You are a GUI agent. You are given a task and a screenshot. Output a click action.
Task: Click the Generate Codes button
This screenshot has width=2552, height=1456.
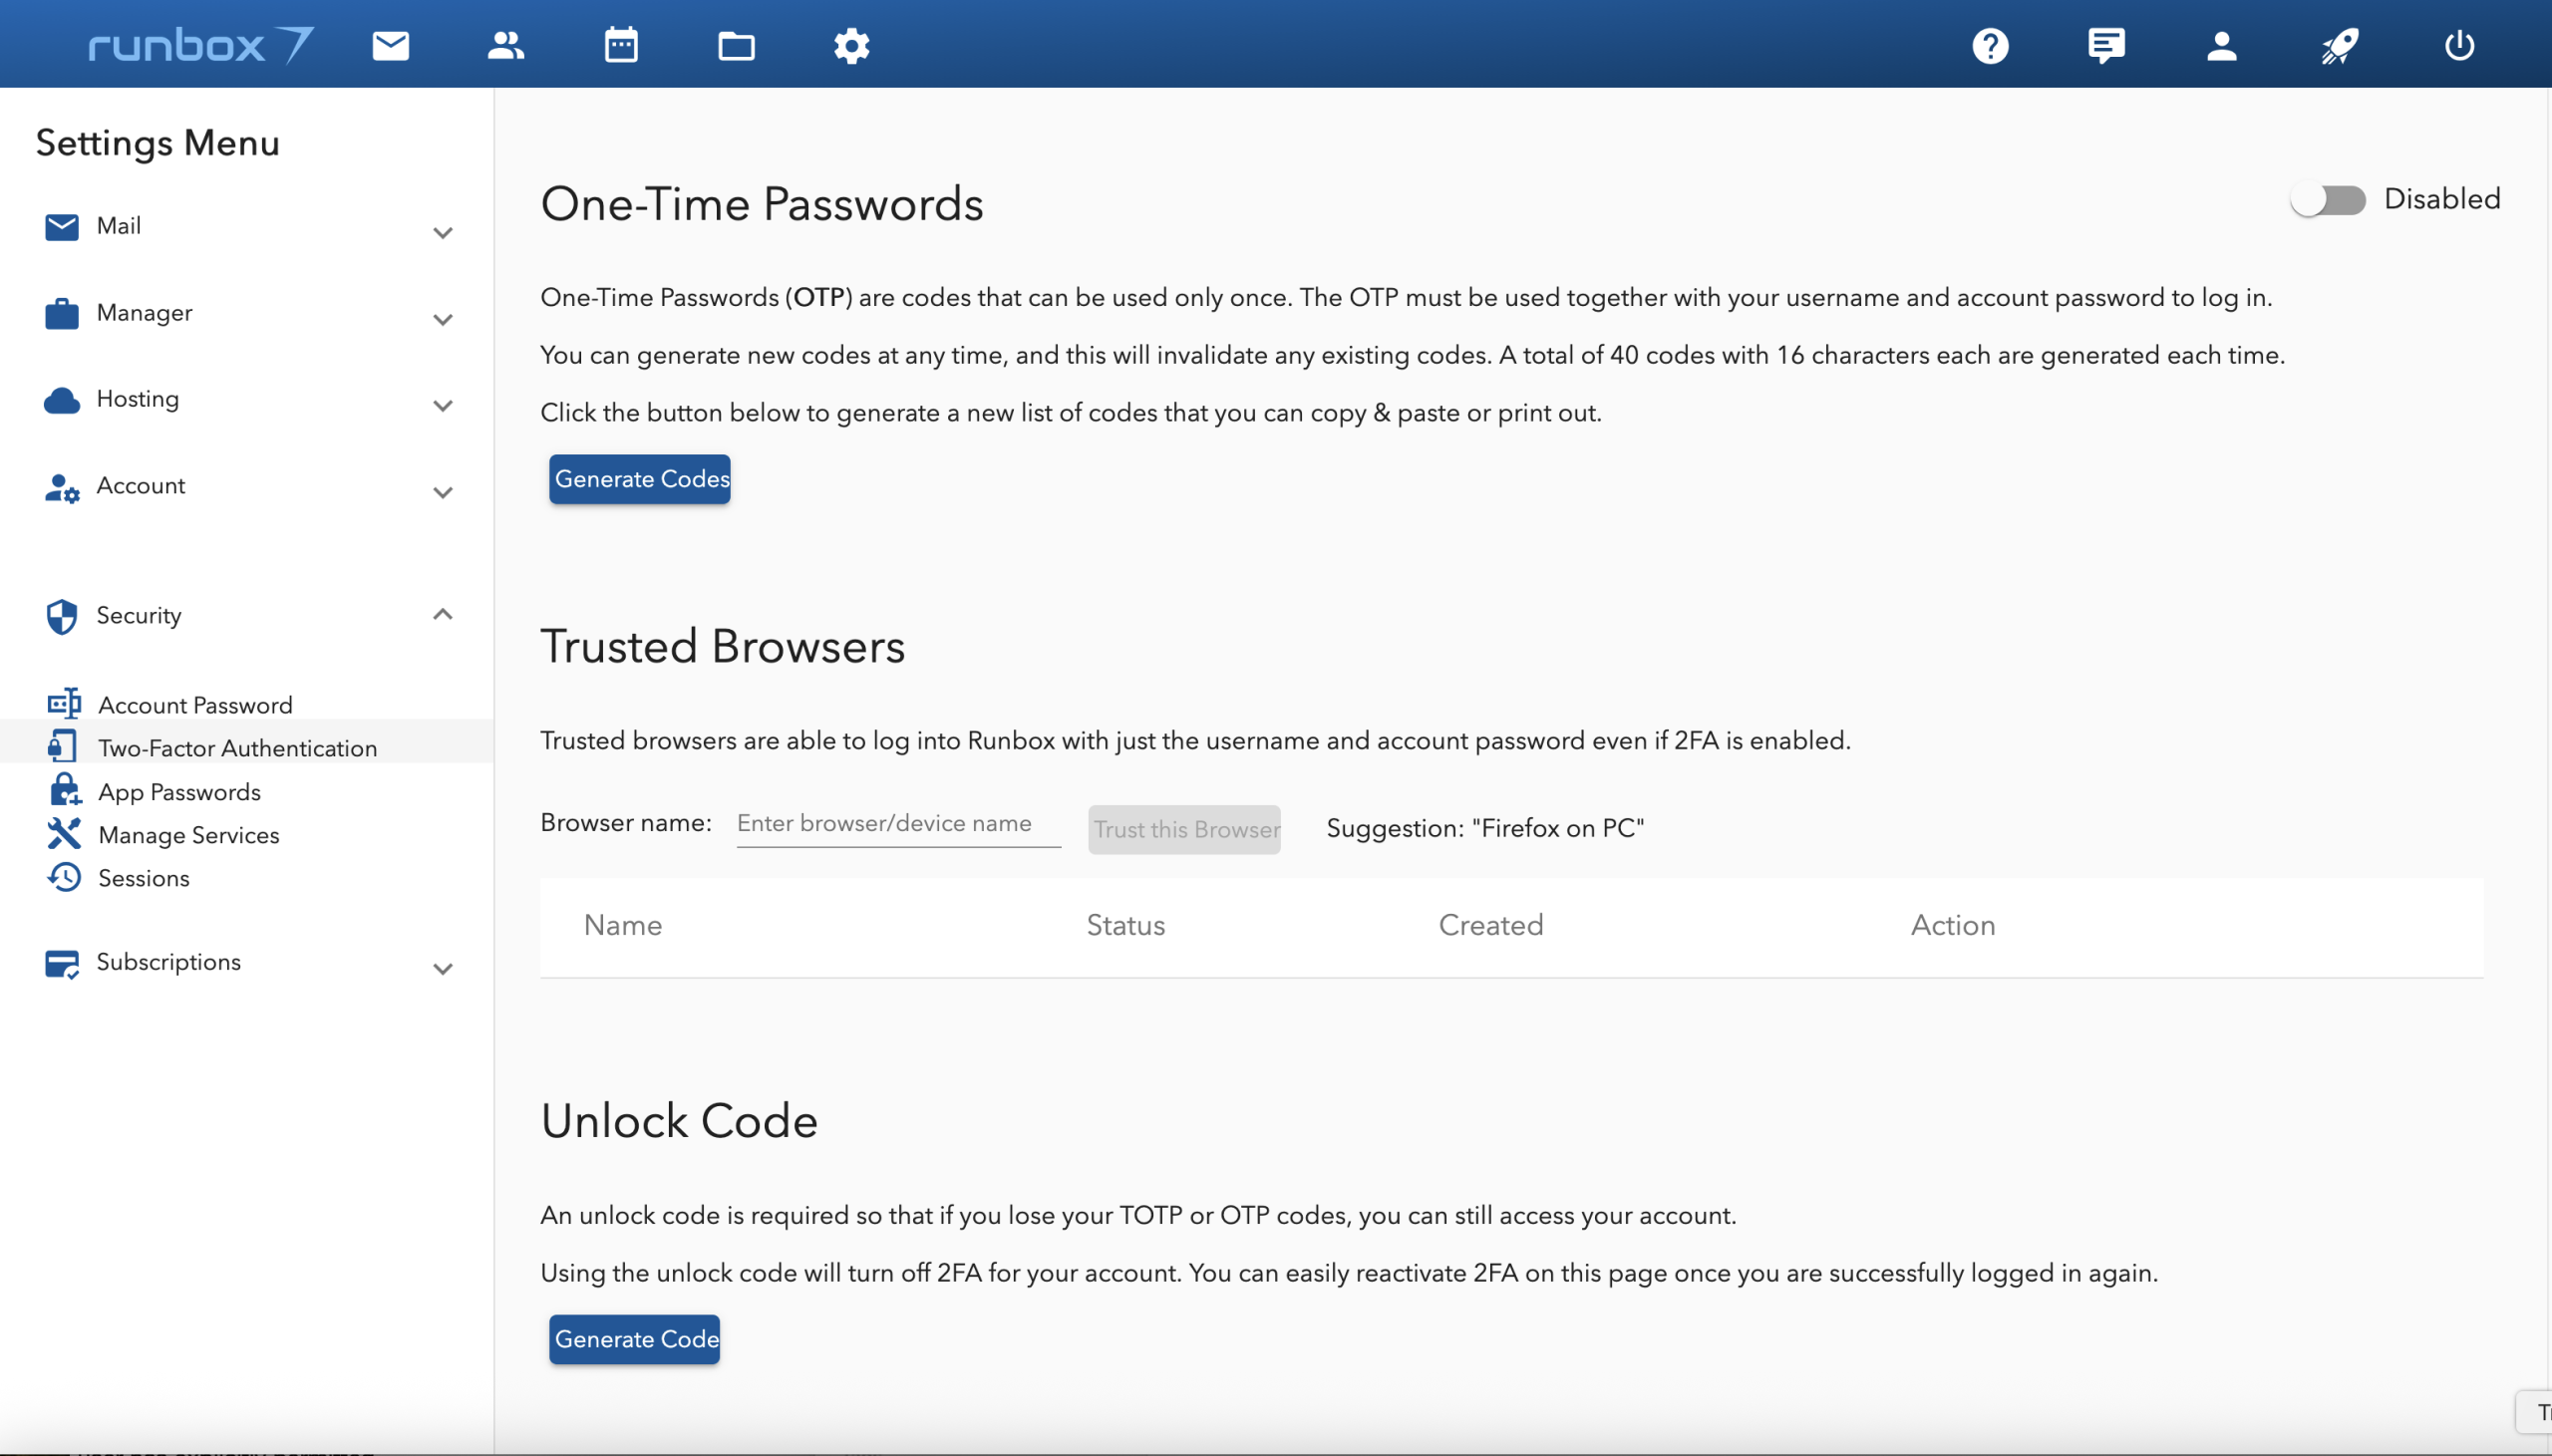640,479
